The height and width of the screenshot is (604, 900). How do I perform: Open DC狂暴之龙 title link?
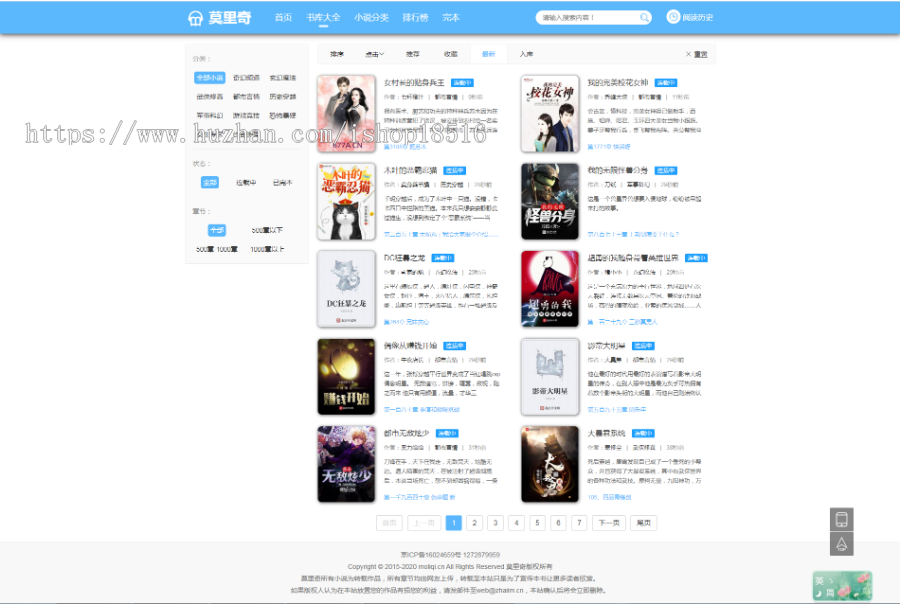tap(404, 258)
